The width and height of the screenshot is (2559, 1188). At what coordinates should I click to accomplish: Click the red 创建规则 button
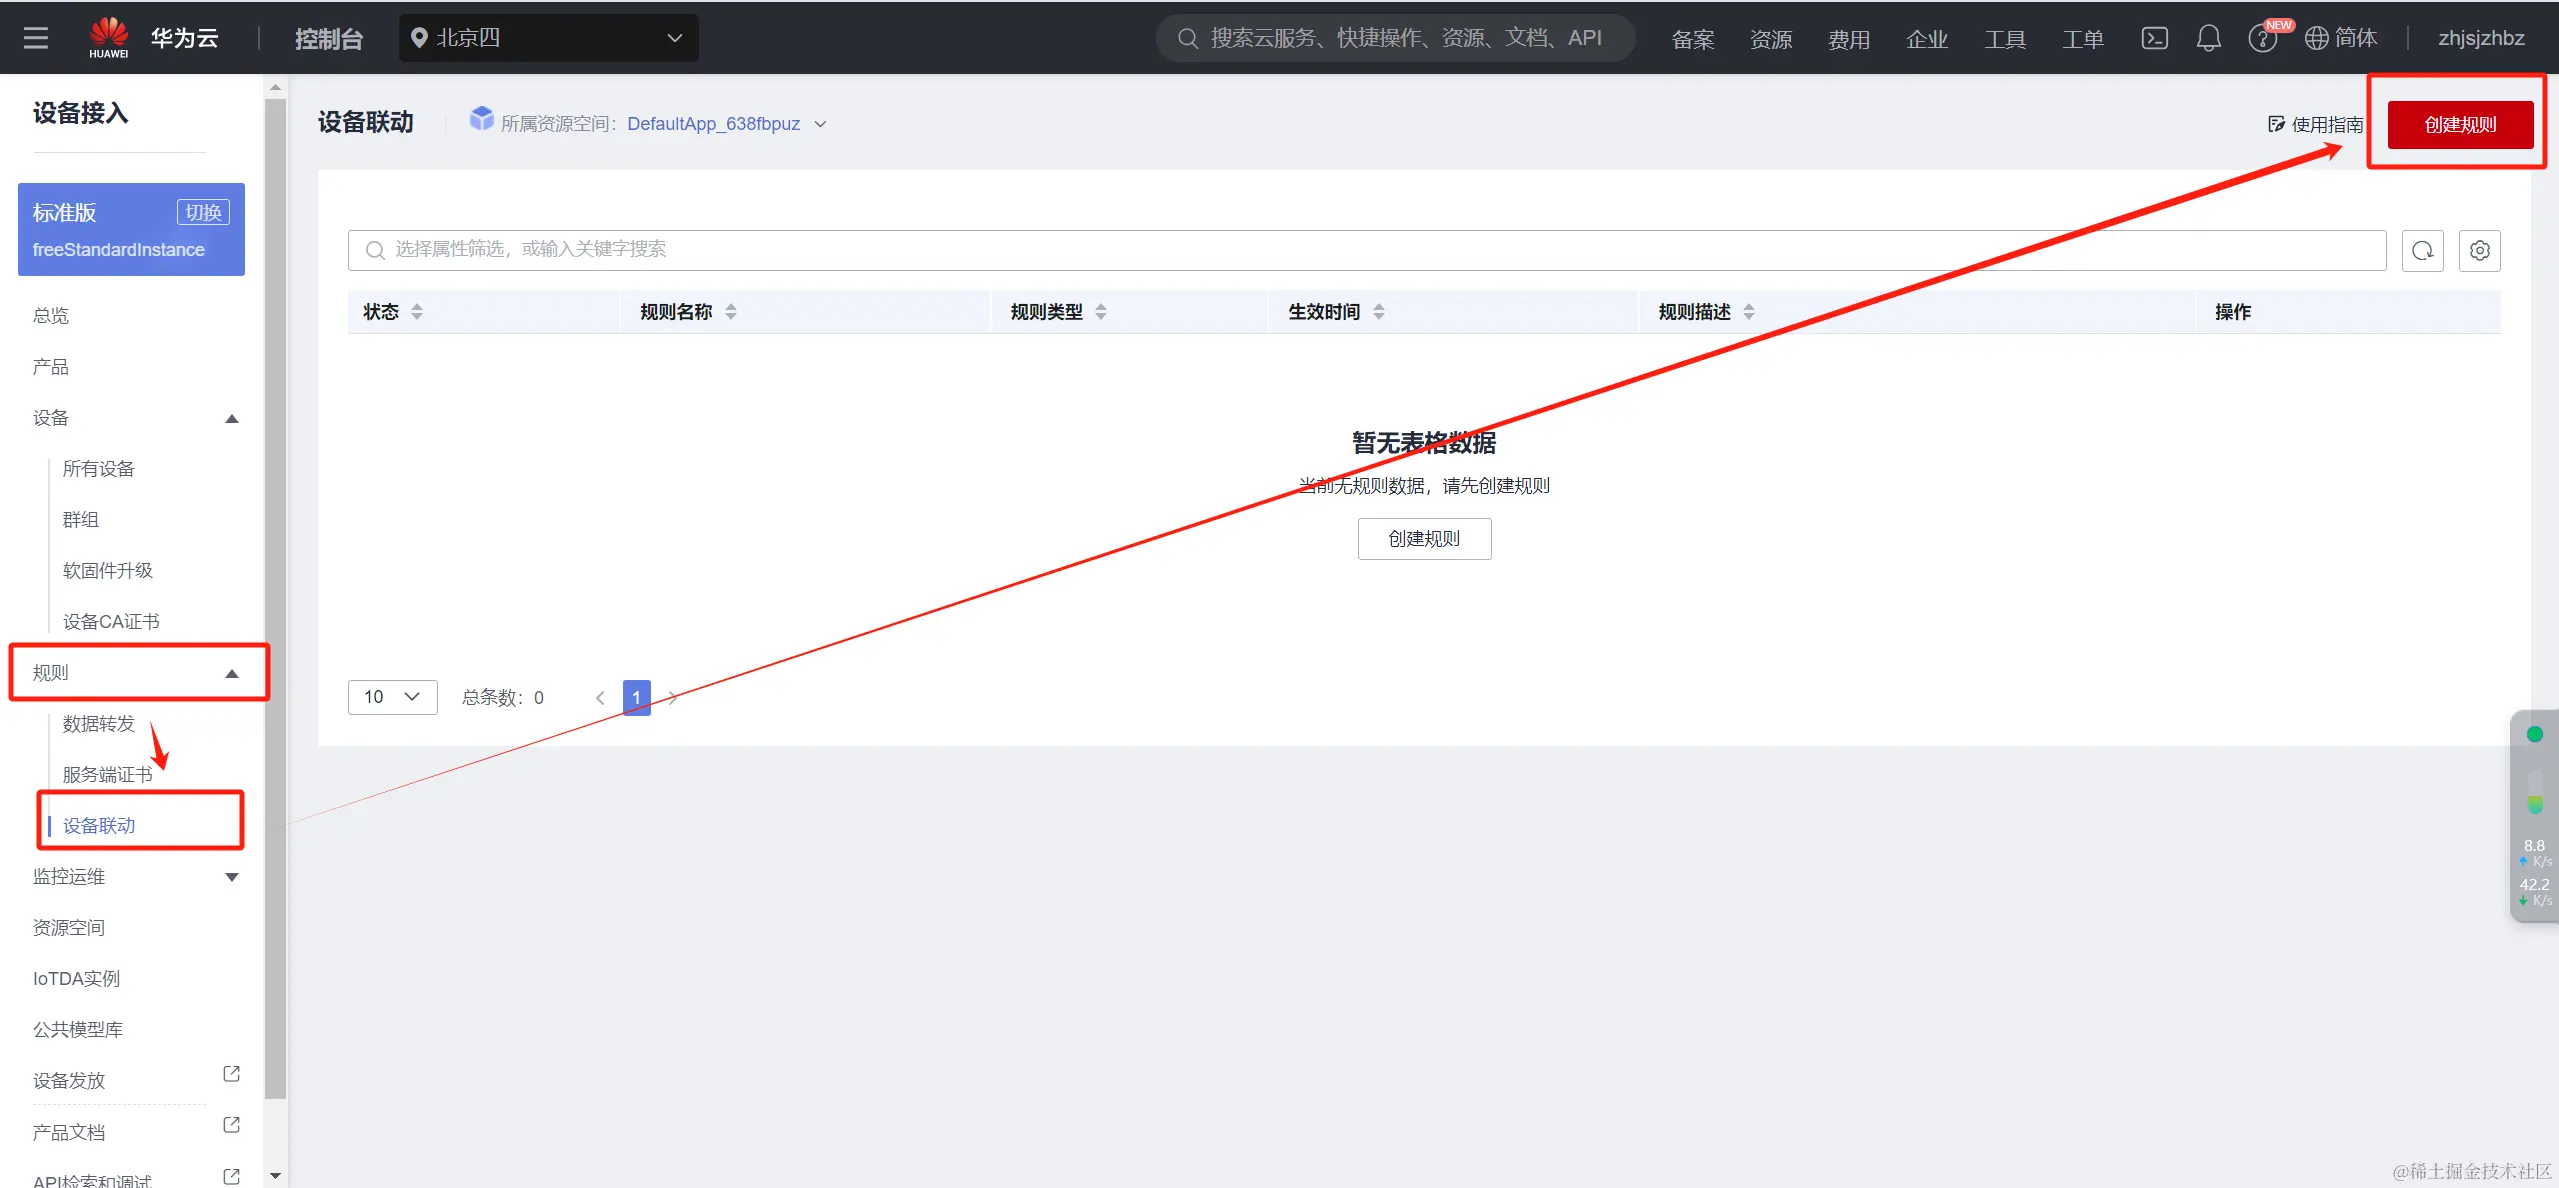(x=2459, y=124)
